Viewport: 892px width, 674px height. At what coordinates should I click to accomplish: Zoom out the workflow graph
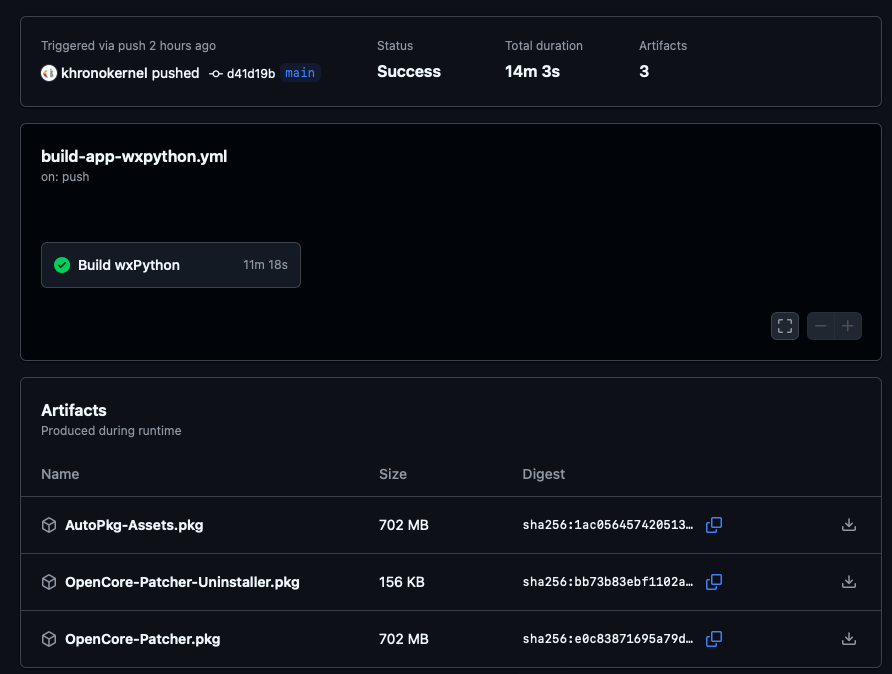[x=821, y=326]
